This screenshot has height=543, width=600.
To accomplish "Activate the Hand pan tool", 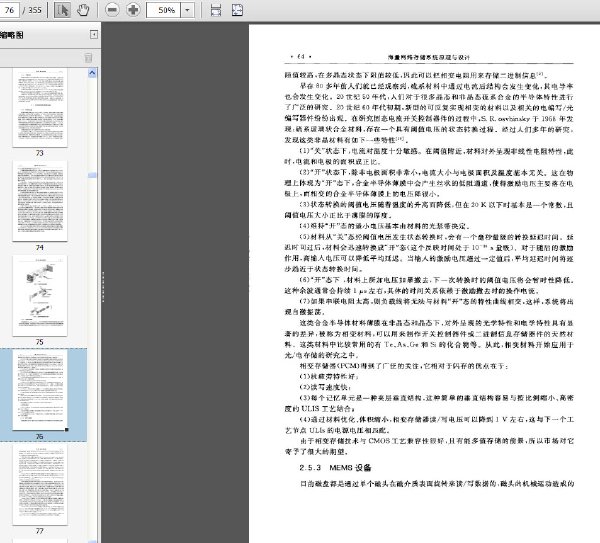I will coord(83,10).
